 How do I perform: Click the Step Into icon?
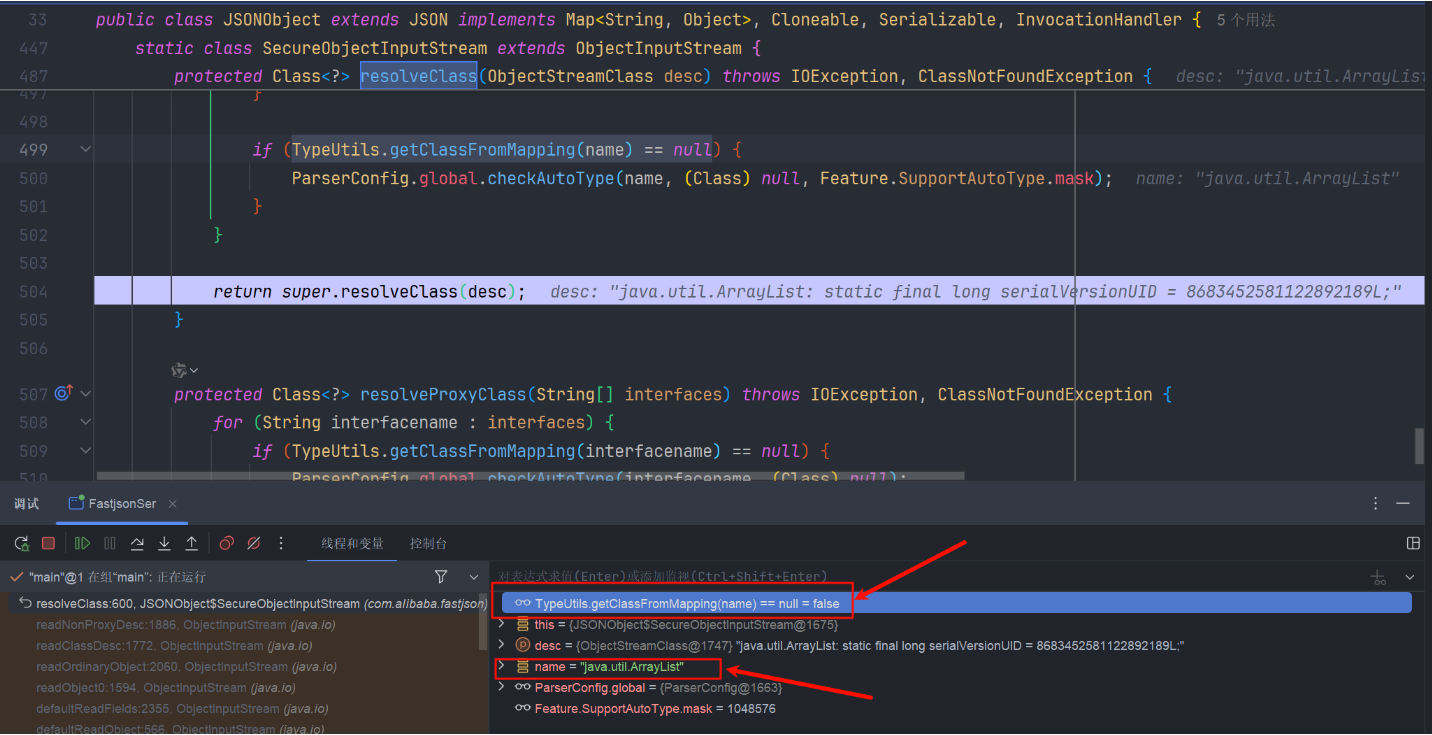point(164,543)
